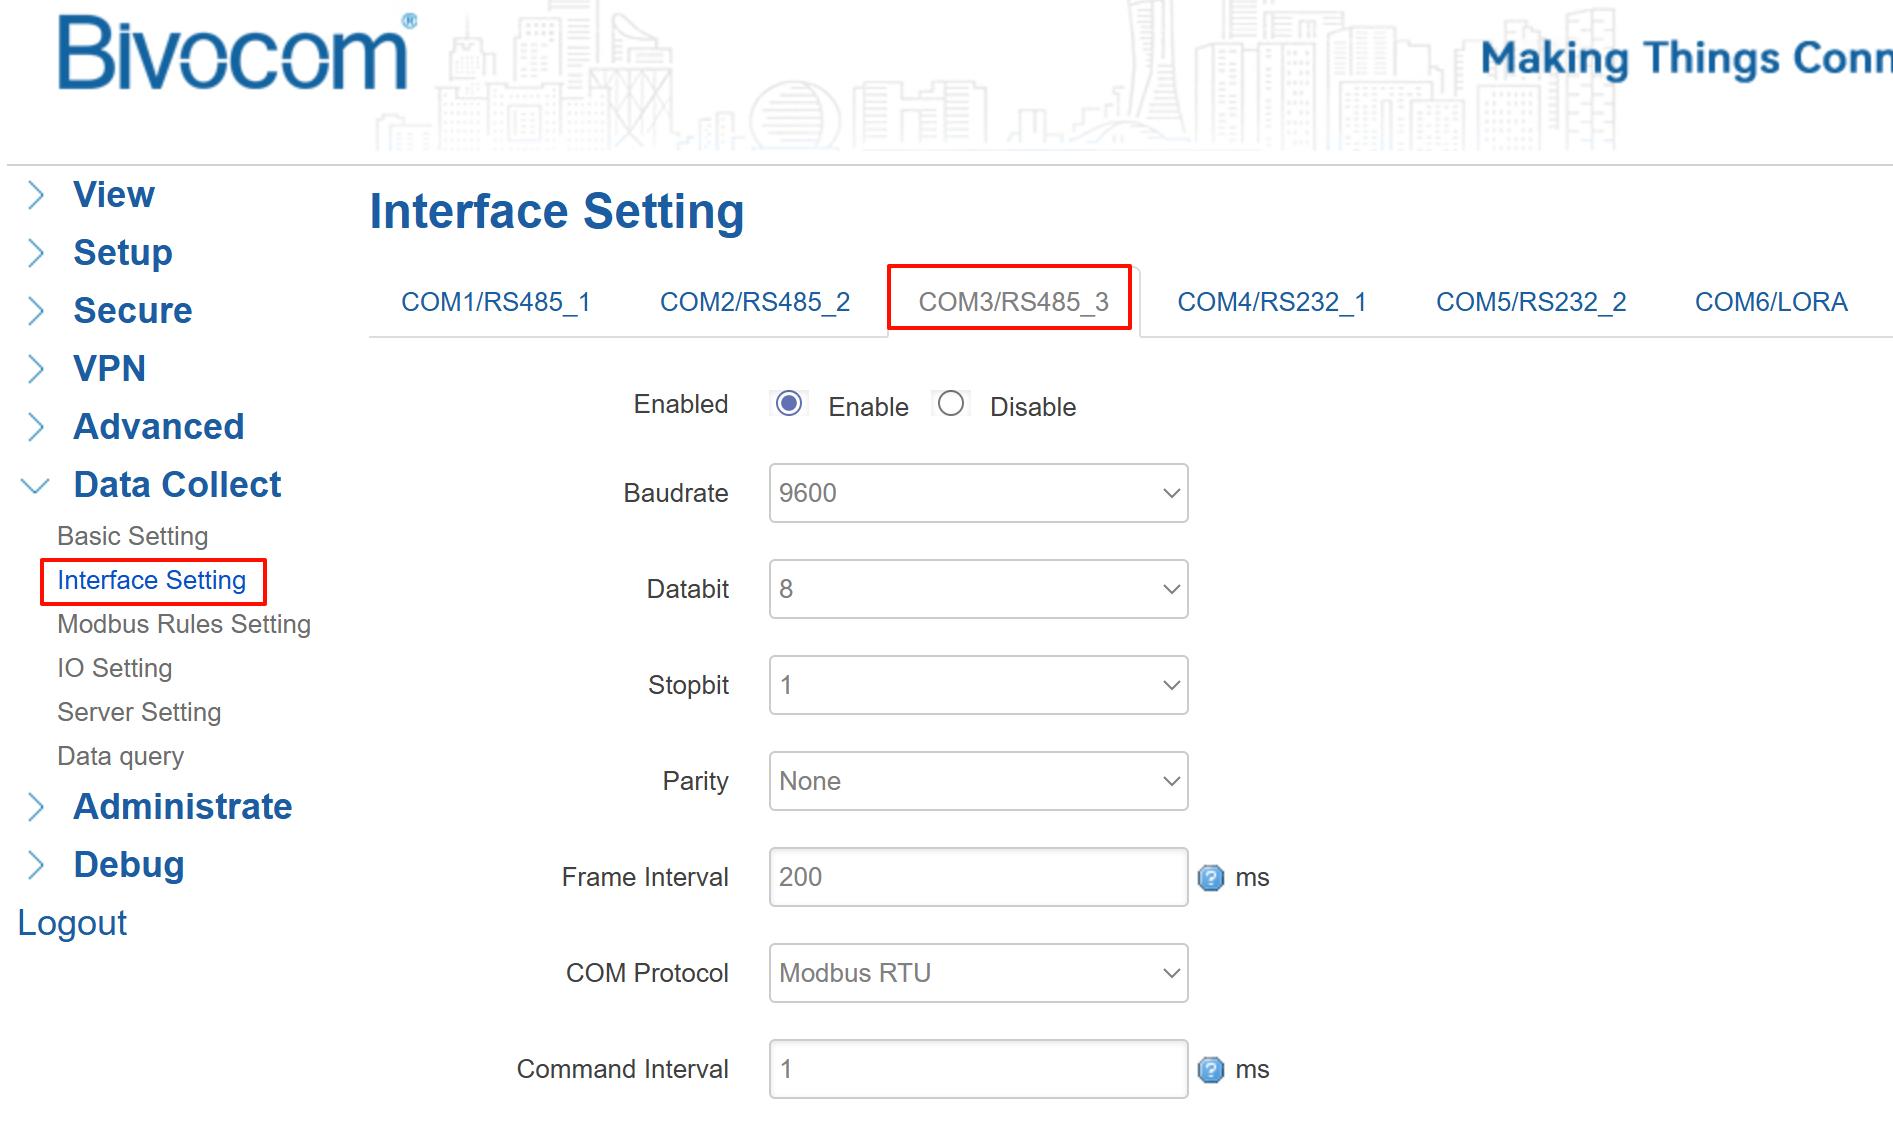Click the Frame Interval input field
Screen dimensions: 1893x1127
click(977, 877)
